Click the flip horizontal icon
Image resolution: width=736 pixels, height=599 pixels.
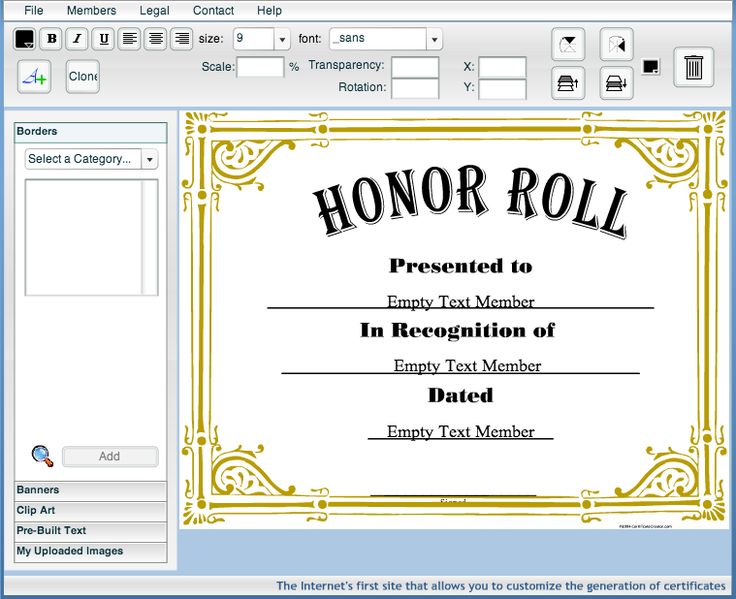click(x=617, y=45)
